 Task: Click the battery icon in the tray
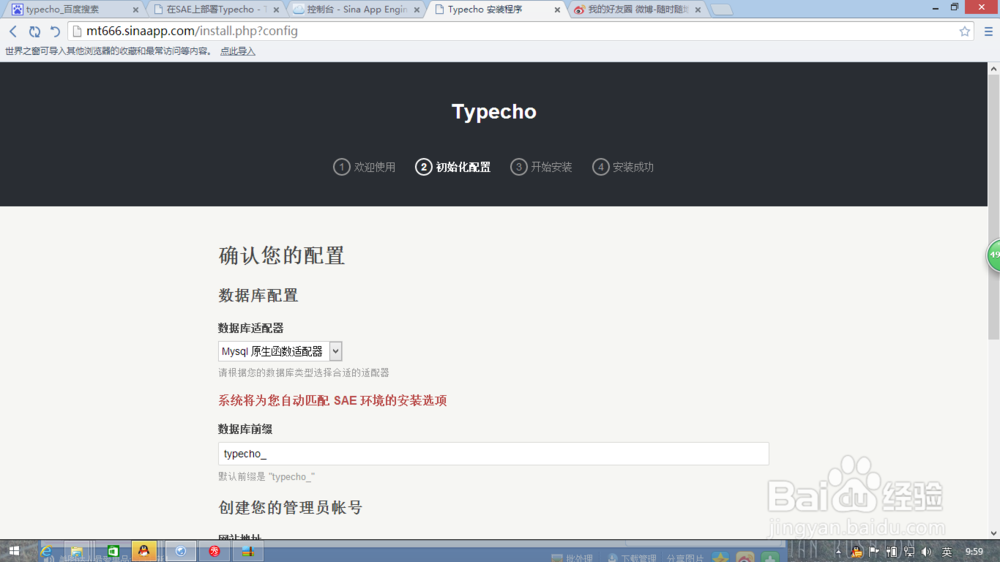(892, 552)
